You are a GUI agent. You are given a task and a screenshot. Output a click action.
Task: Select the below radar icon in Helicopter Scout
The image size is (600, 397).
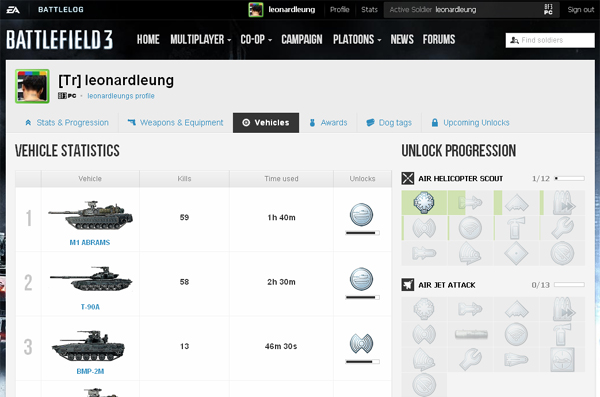pos(562,253)
